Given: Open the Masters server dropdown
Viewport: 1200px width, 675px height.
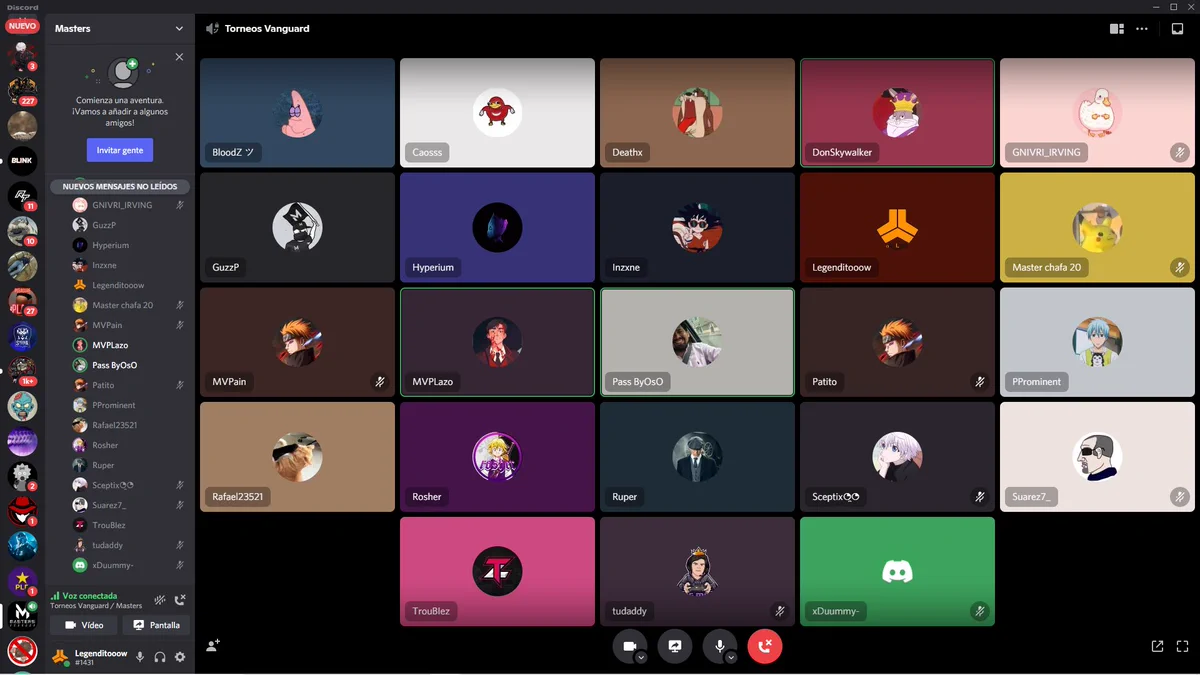Looking at the screenshot, I should click(120, 29).
